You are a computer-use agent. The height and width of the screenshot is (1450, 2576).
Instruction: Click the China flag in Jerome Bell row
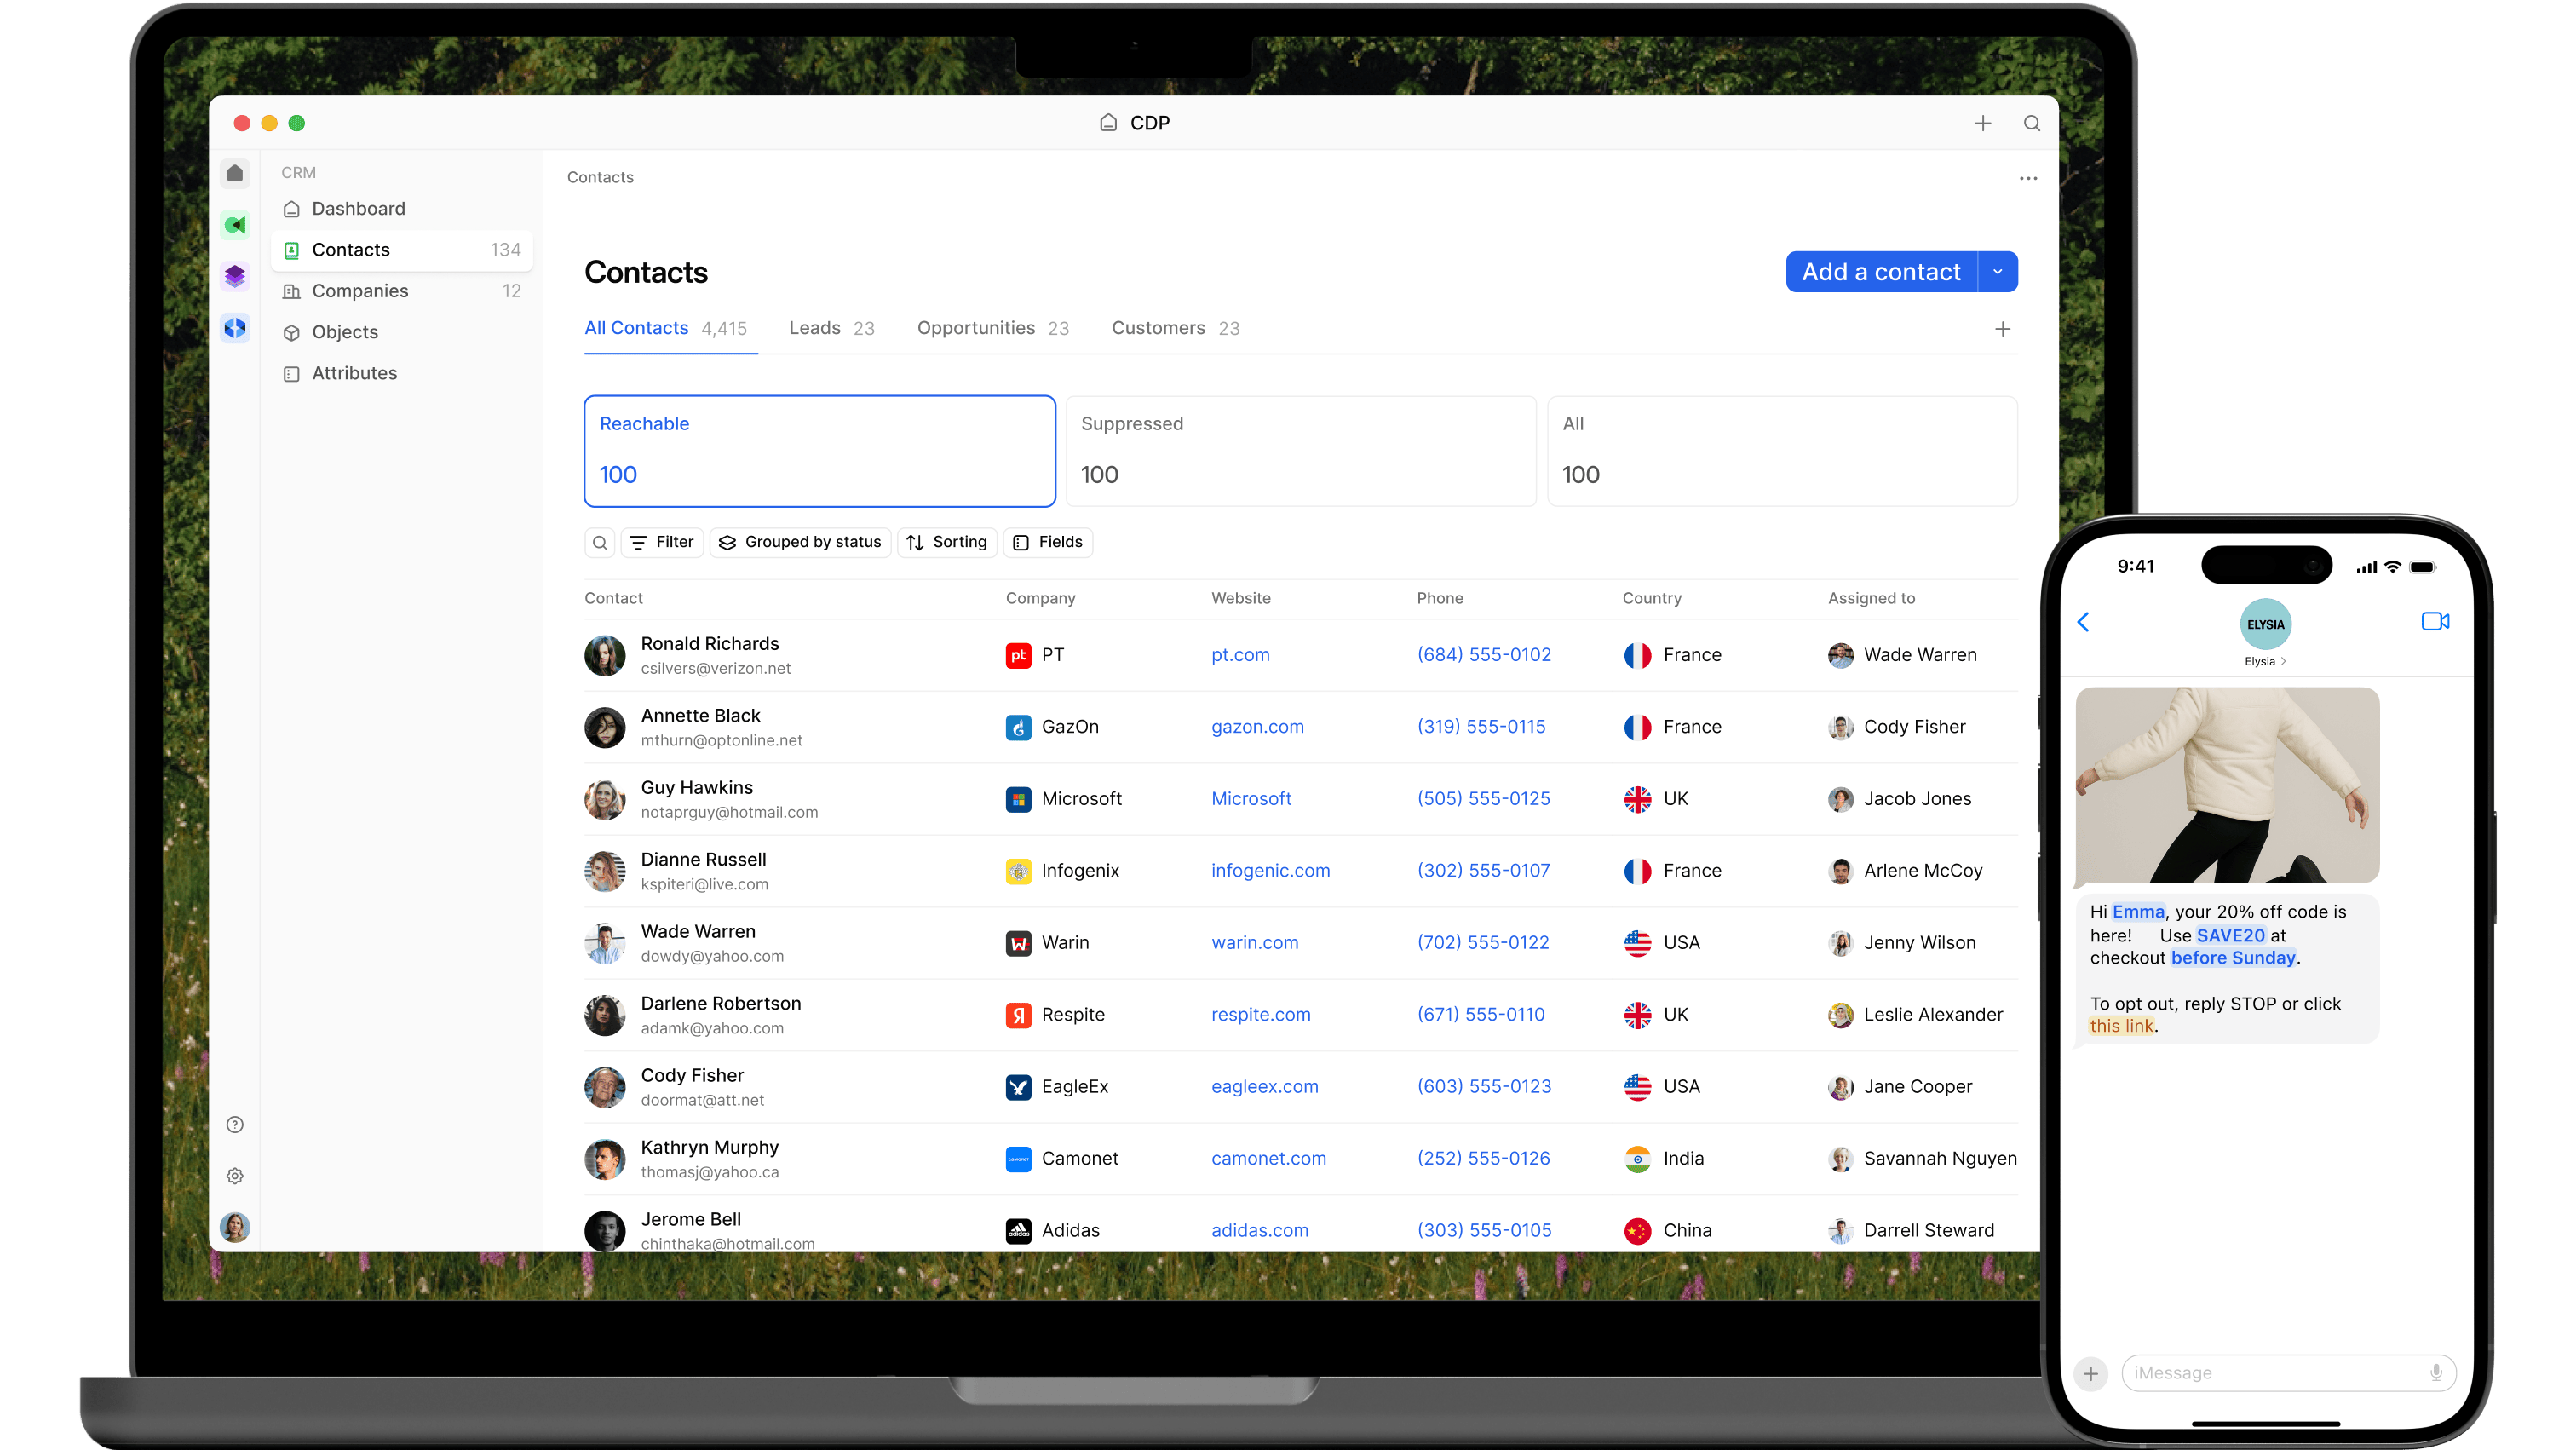click(x=1637, y=1231)
